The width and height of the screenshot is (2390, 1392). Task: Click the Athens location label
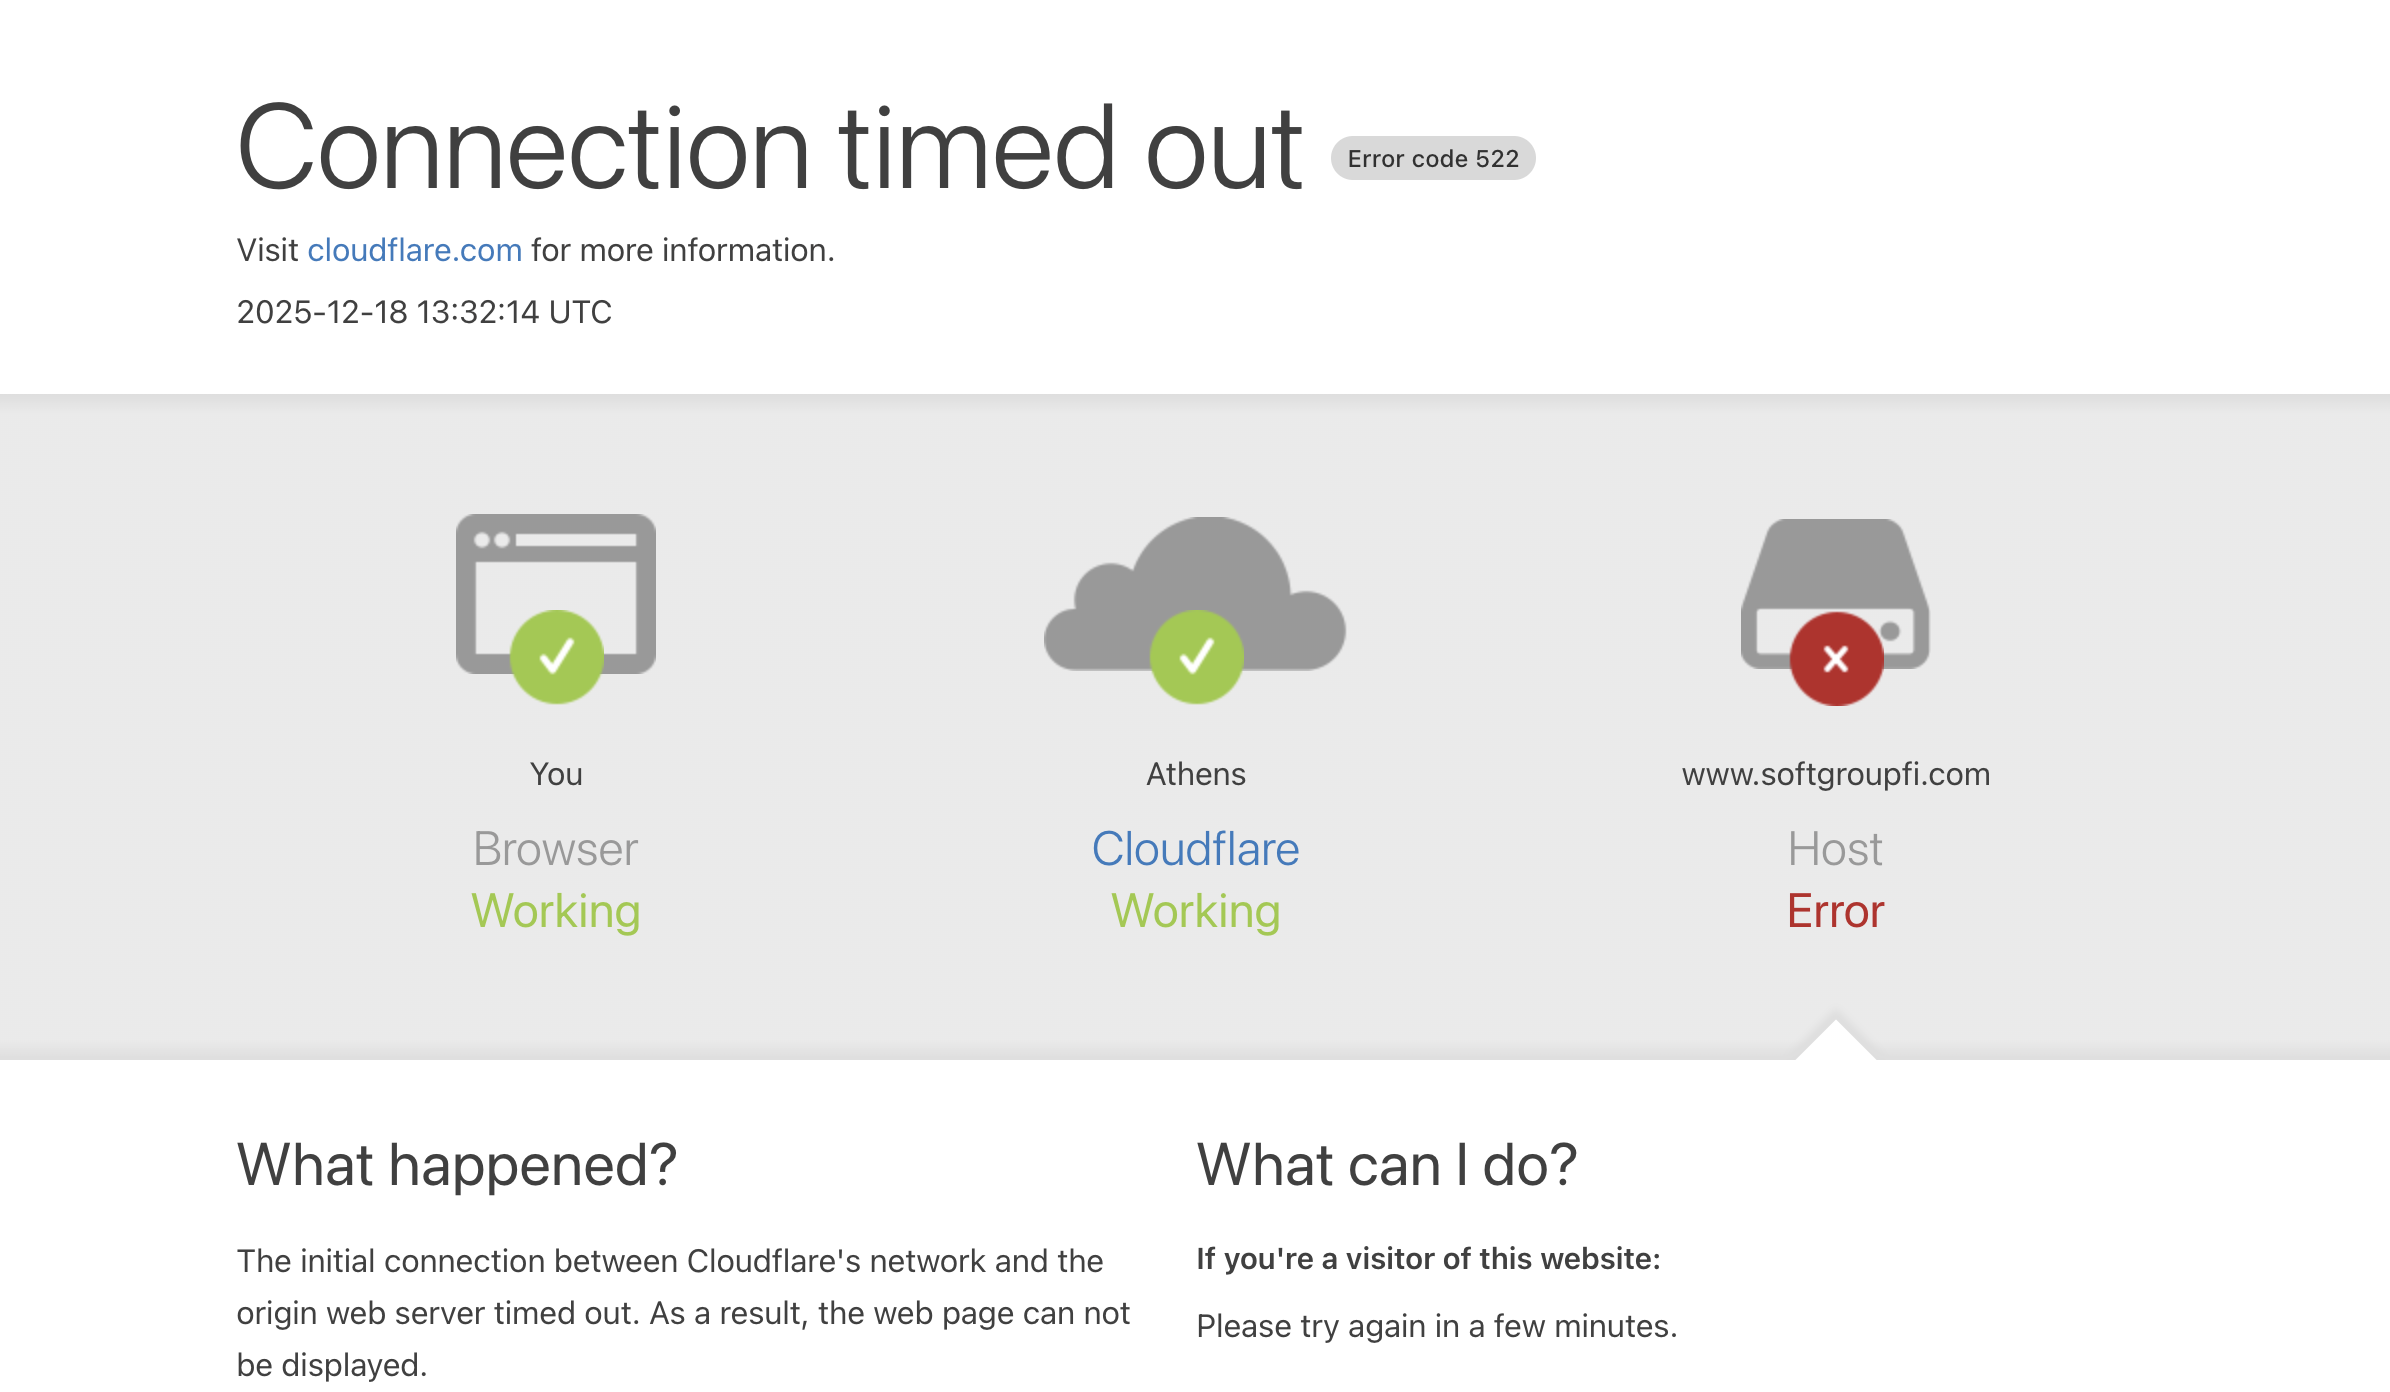1195,774
